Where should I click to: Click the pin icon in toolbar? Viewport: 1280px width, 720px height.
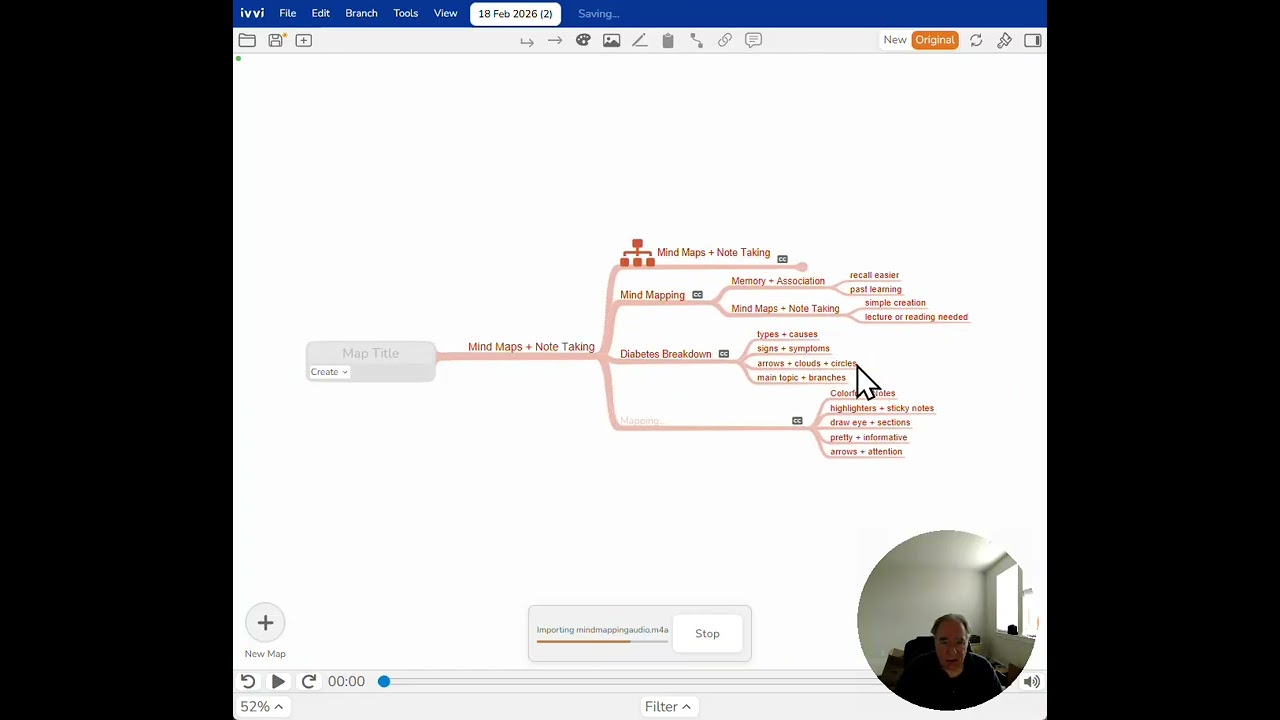click(x=1004, y=40)
